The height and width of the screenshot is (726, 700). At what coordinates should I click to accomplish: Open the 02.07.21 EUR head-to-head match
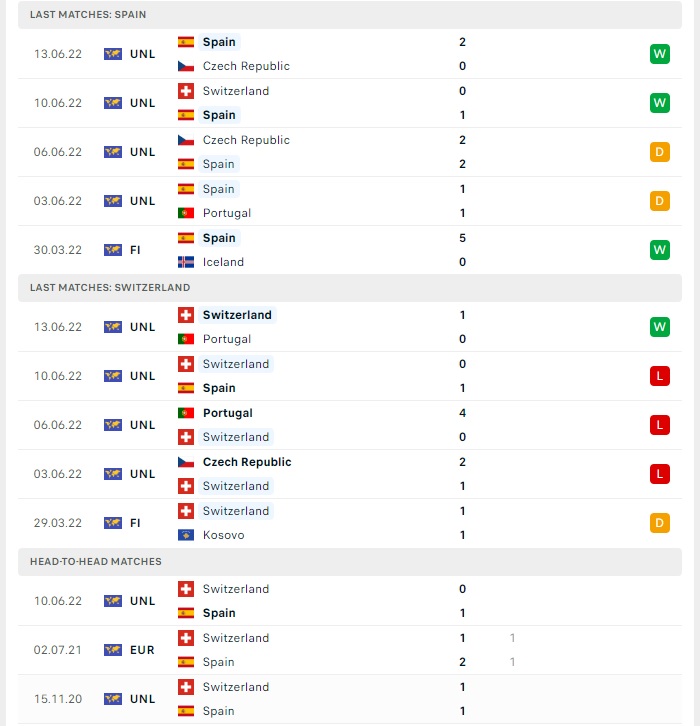[350, 650]
